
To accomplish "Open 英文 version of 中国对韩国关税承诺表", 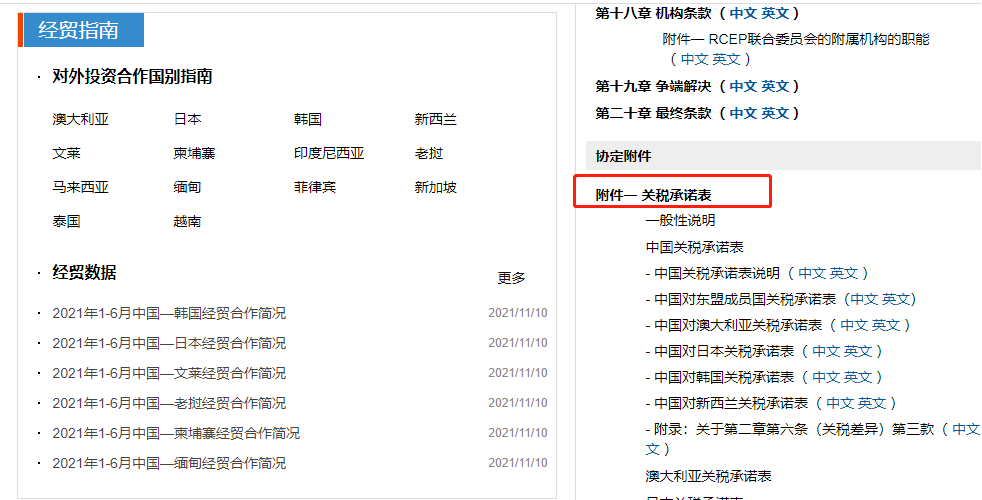I will coord(858,377).
